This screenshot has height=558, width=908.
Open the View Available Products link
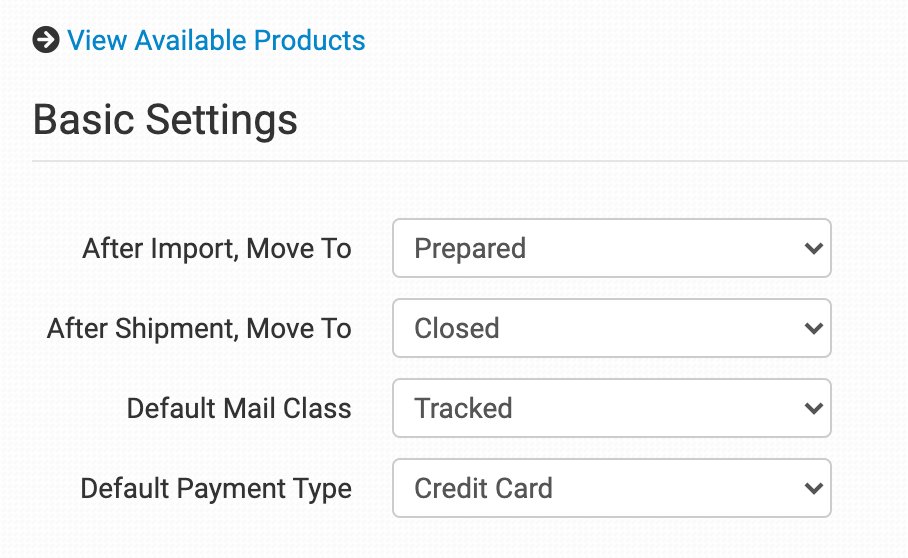pos(216,41)
